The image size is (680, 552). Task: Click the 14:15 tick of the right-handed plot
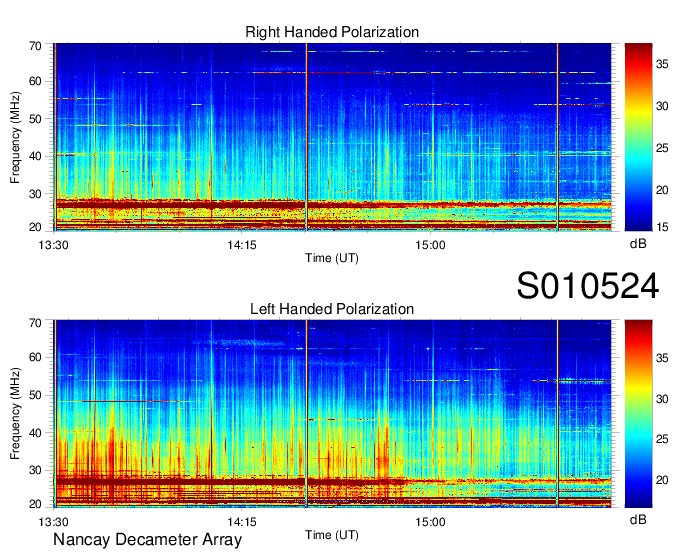tap(242, 245)
